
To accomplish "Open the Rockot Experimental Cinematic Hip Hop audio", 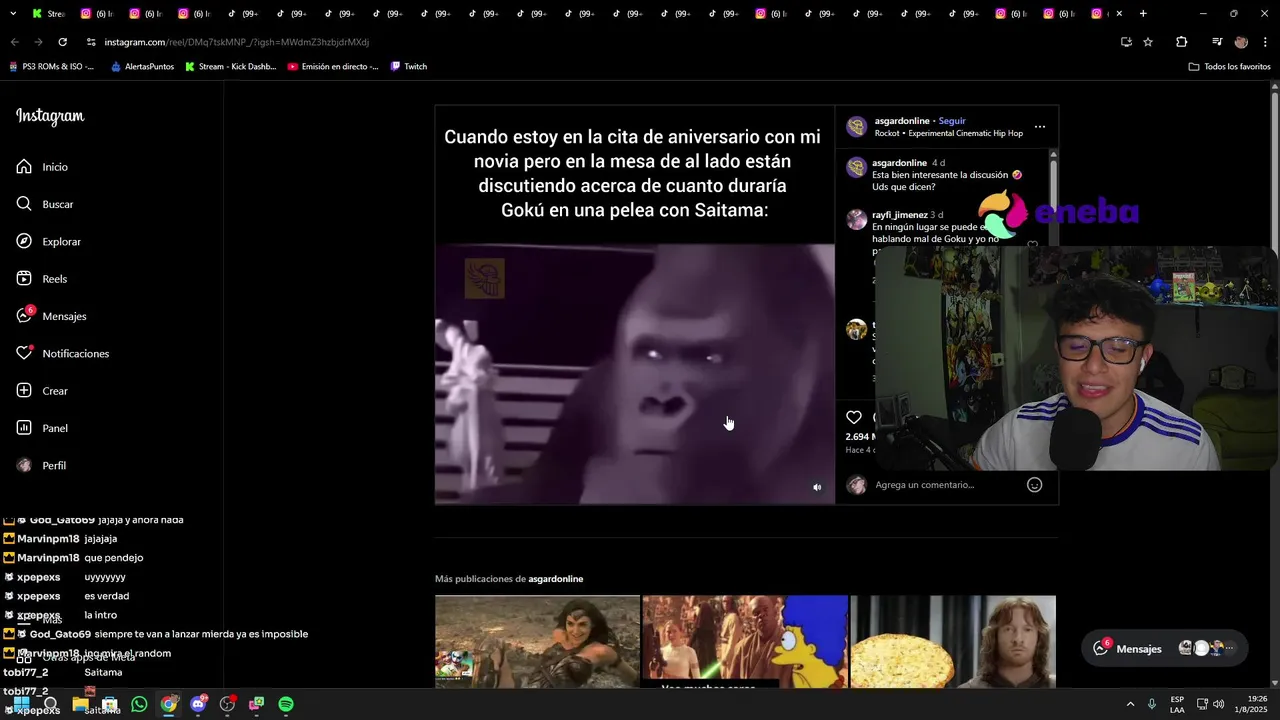I will [949, 133].
